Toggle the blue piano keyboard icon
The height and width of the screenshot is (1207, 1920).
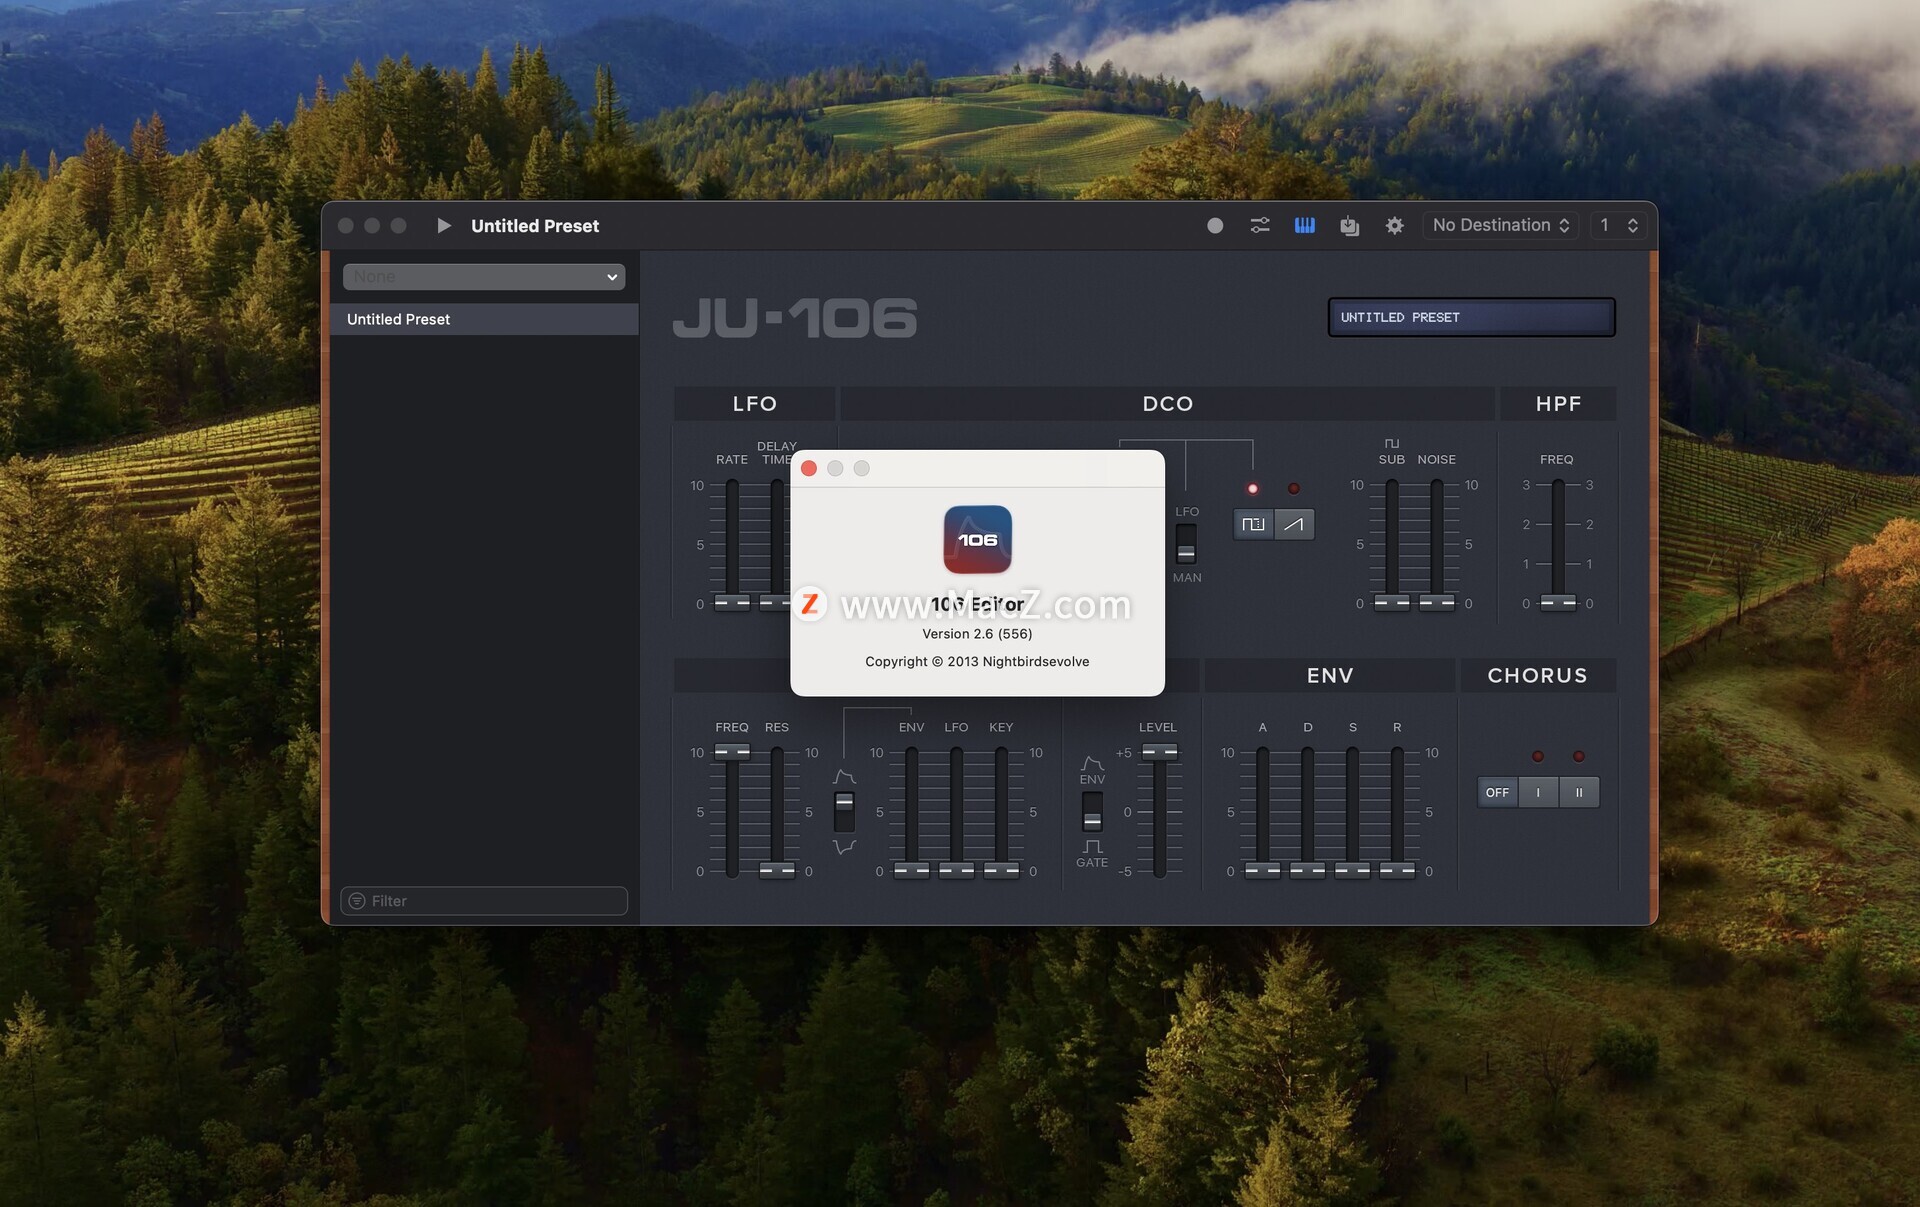tap(1305, 226)
